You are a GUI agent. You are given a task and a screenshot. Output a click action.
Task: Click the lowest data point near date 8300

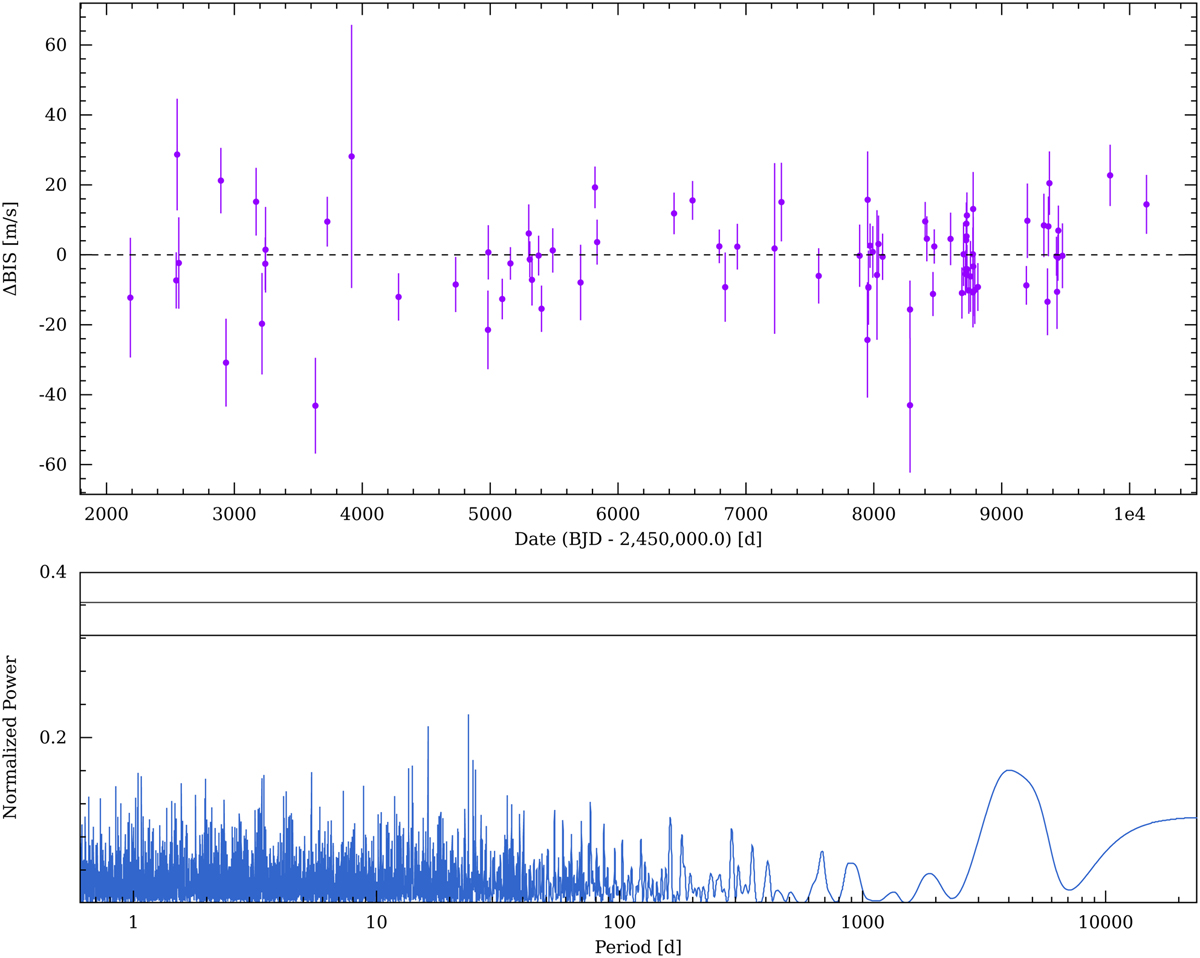click(x=910, y=405)
